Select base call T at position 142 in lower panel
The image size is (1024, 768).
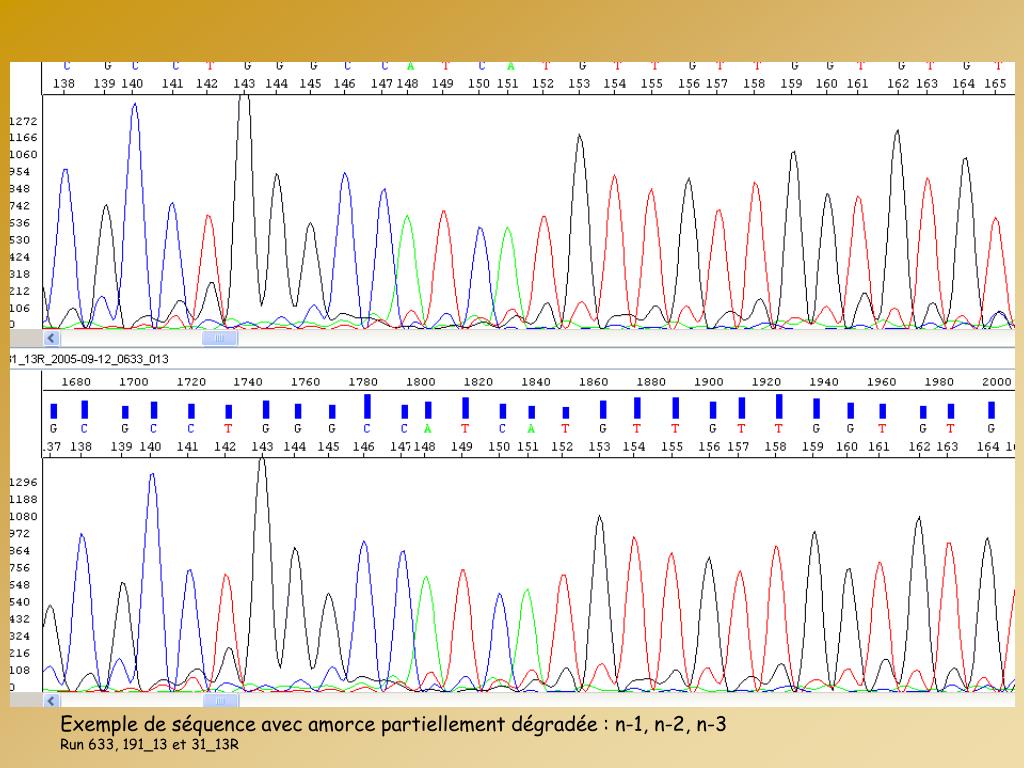pyautogui.click(x=227, y=429)
